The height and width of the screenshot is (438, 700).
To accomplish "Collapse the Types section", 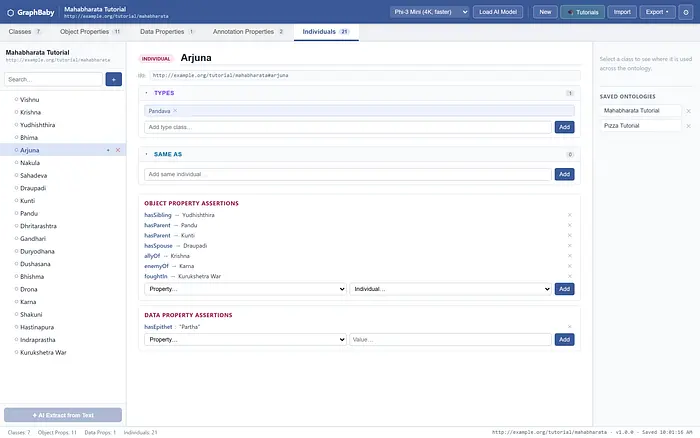I will 146,93.
